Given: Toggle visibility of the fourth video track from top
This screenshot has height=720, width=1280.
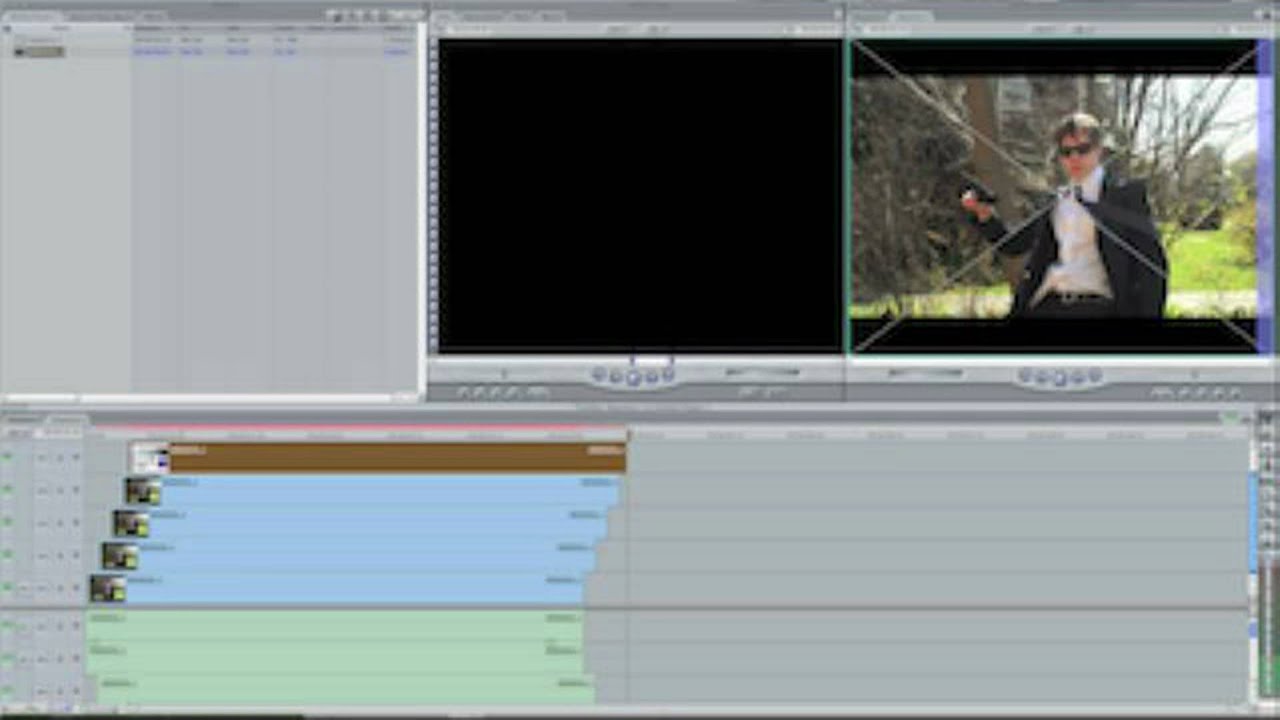Looking at the screenshot, I should click(8, 555).
